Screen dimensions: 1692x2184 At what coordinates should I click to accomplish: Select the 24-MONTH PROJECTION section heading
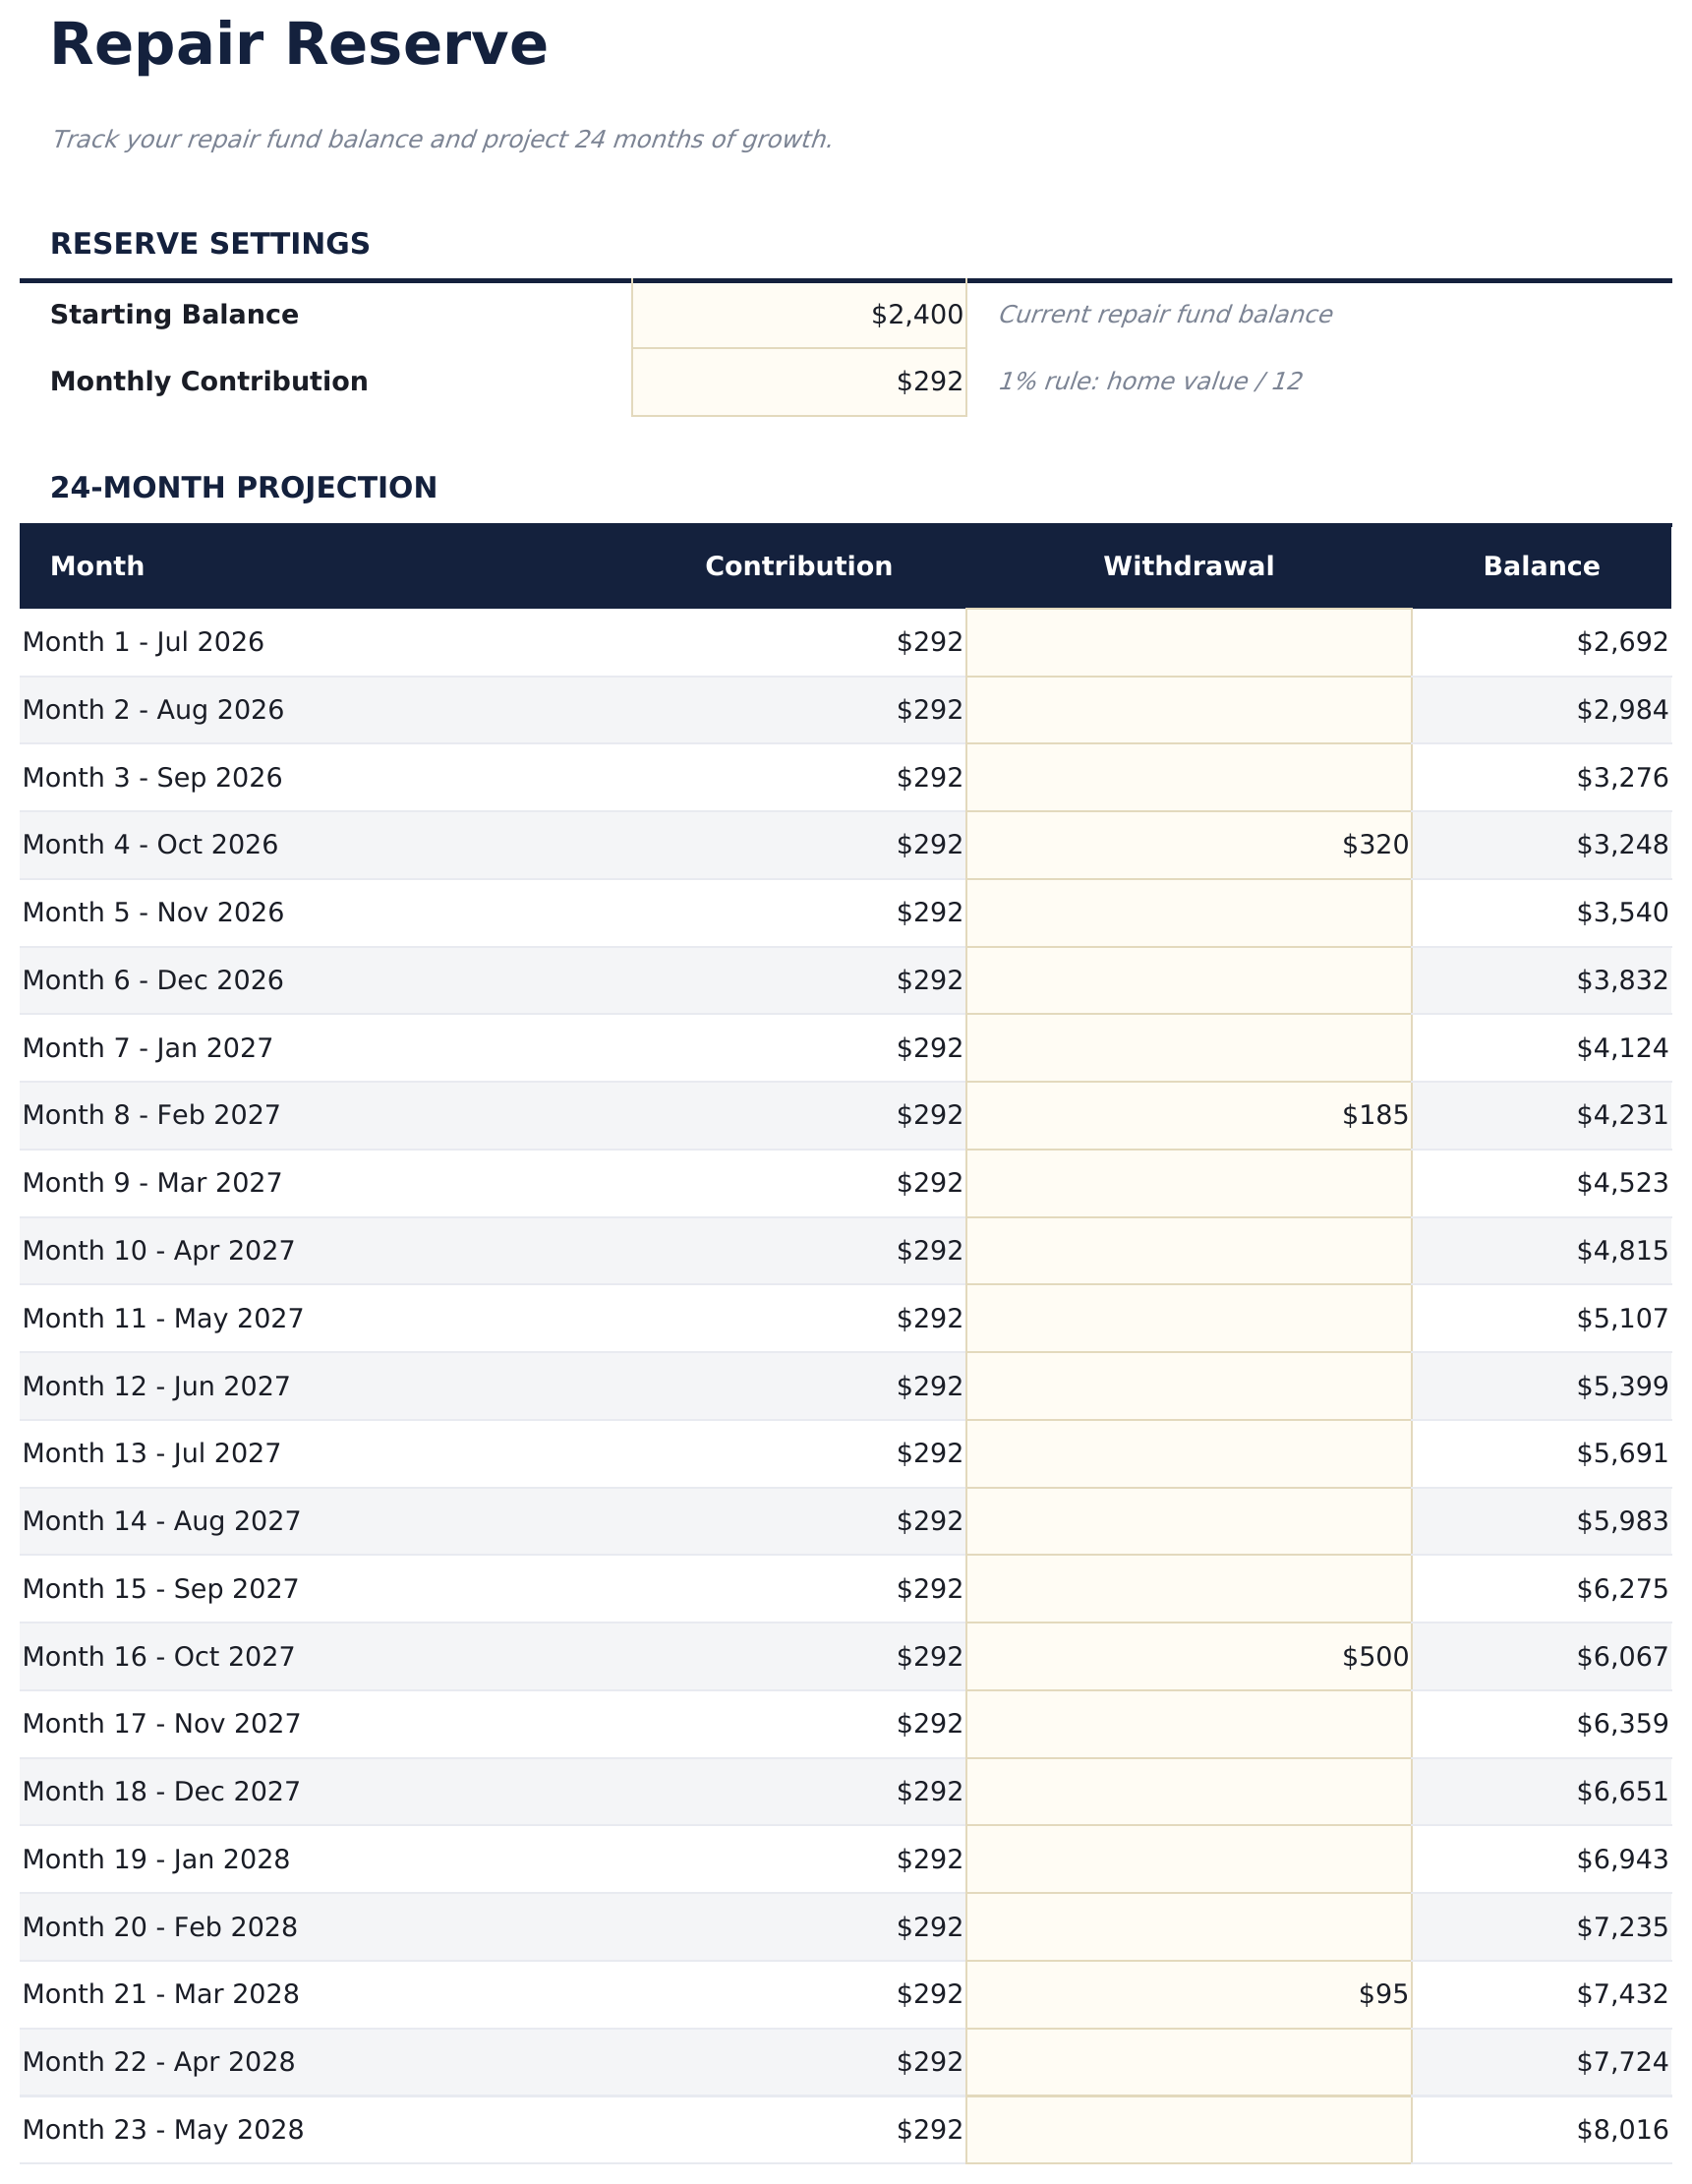(x=243, y=488)
